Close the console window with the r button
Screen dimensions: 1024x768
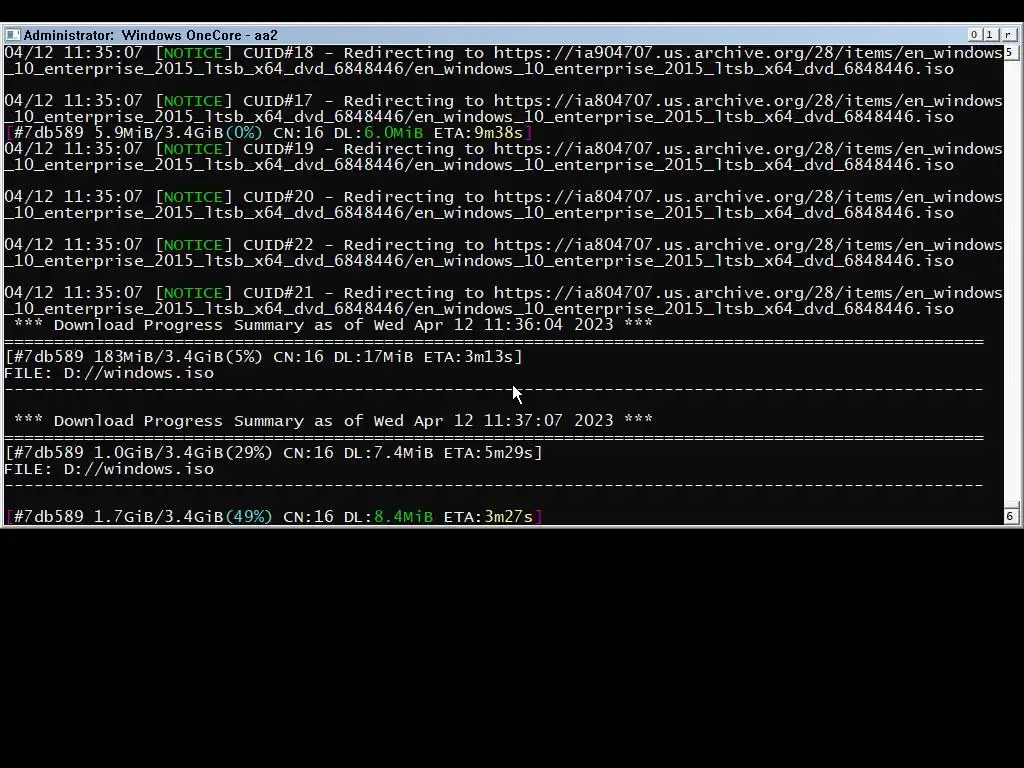click(1008, 35)
